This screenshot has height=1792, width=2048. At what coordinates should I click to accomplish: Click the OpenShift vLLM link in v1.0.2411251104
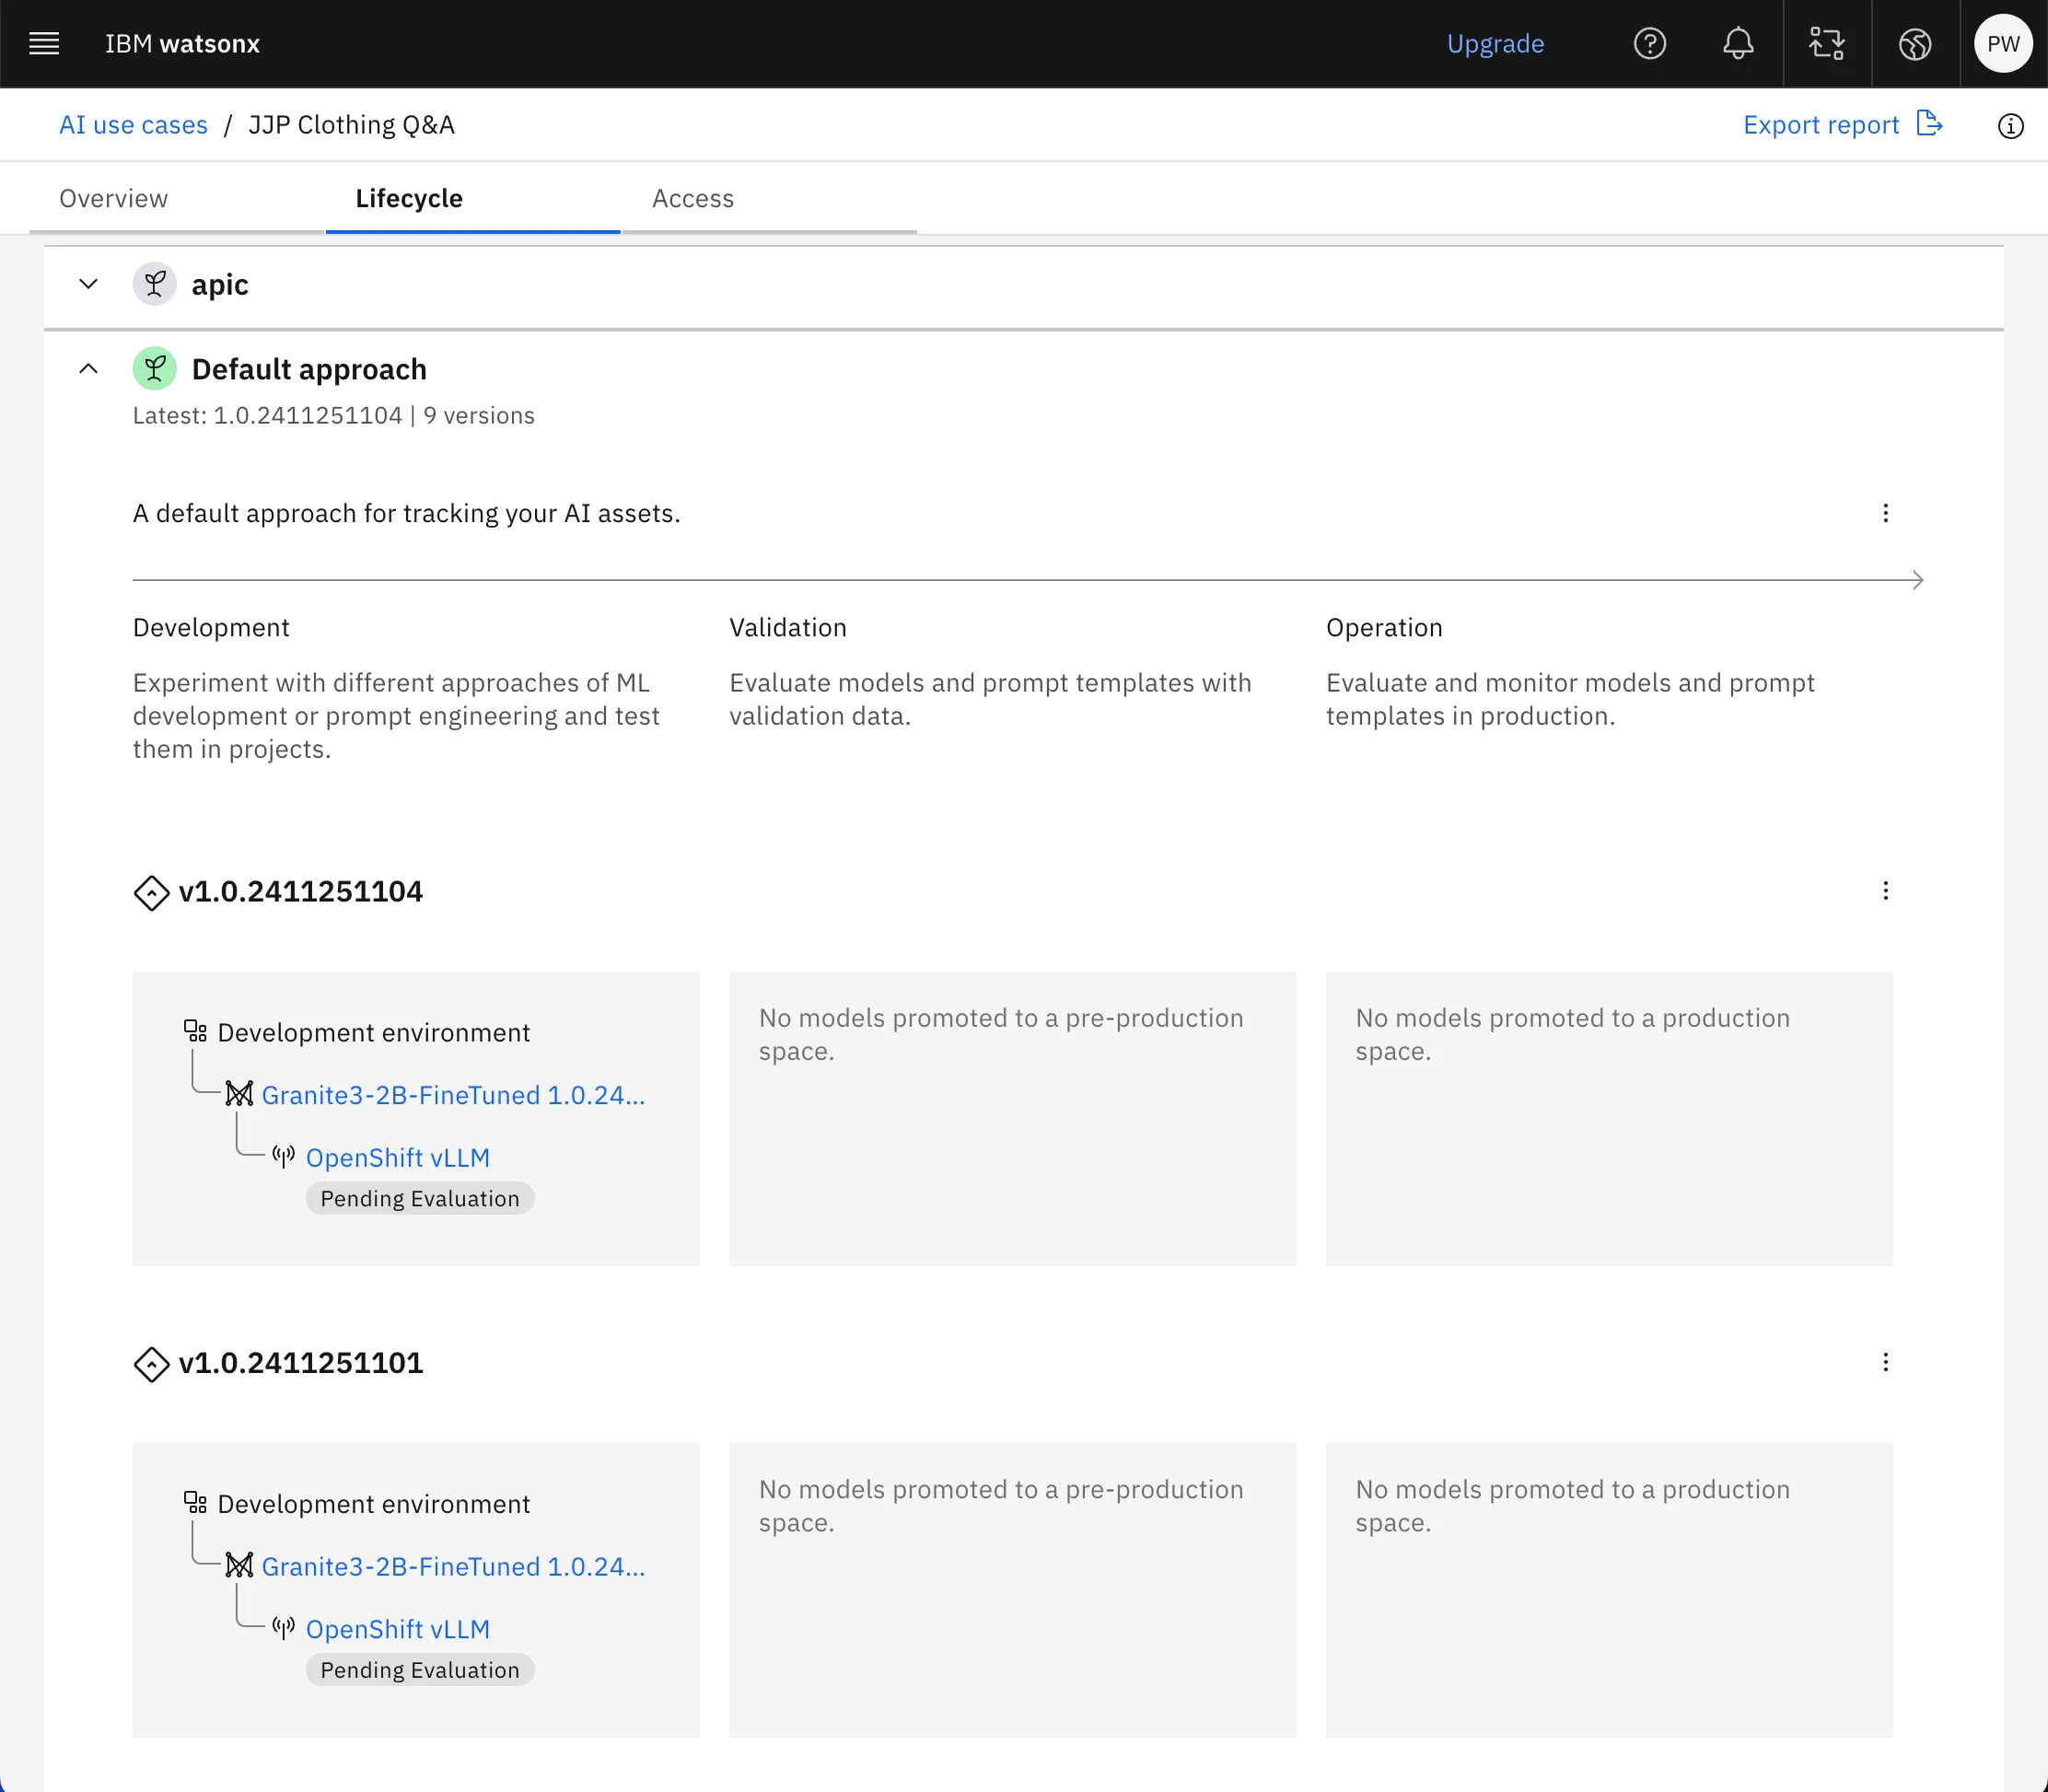(397, 1157)
